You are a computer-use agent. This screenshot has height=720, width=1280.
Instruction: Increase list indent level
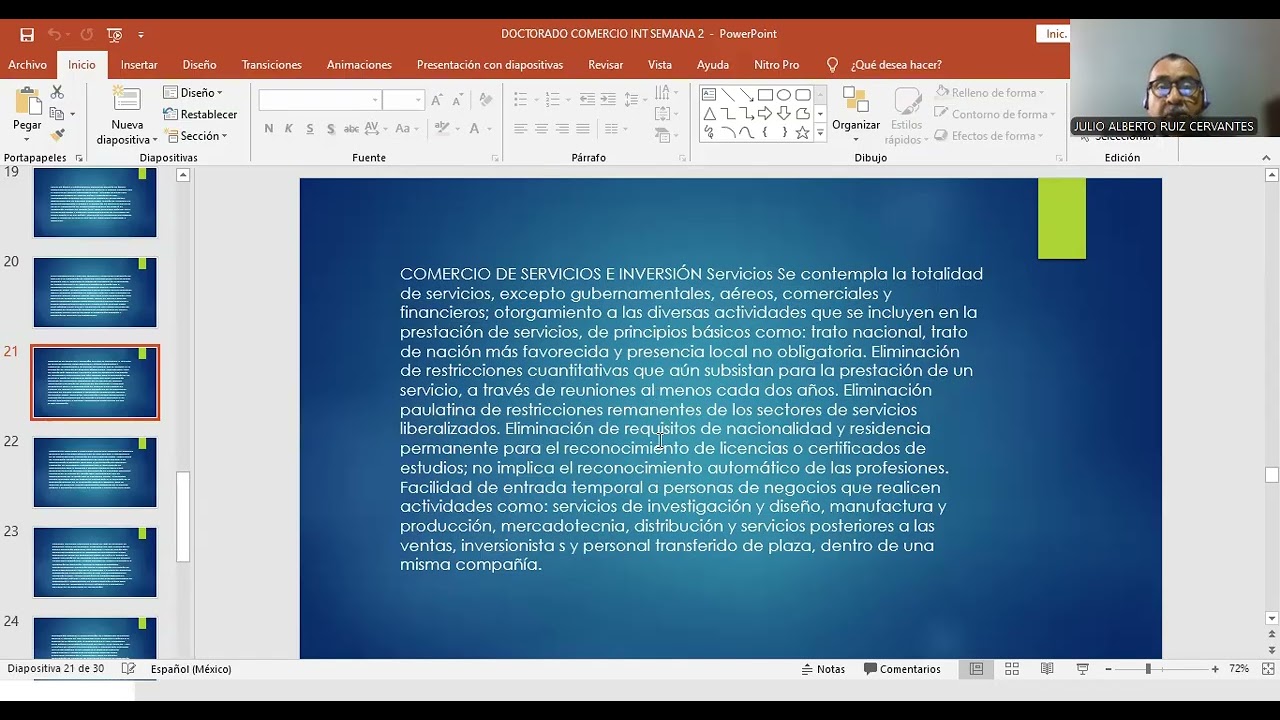[608, 100]
